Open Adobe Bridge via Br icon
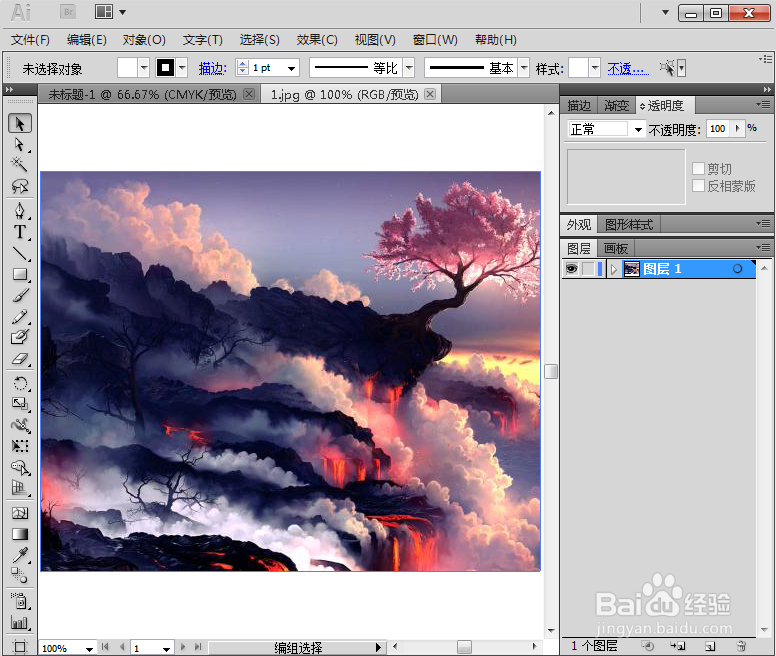The width and height of the screenshot is (776, 656). (x=68, y=12)
